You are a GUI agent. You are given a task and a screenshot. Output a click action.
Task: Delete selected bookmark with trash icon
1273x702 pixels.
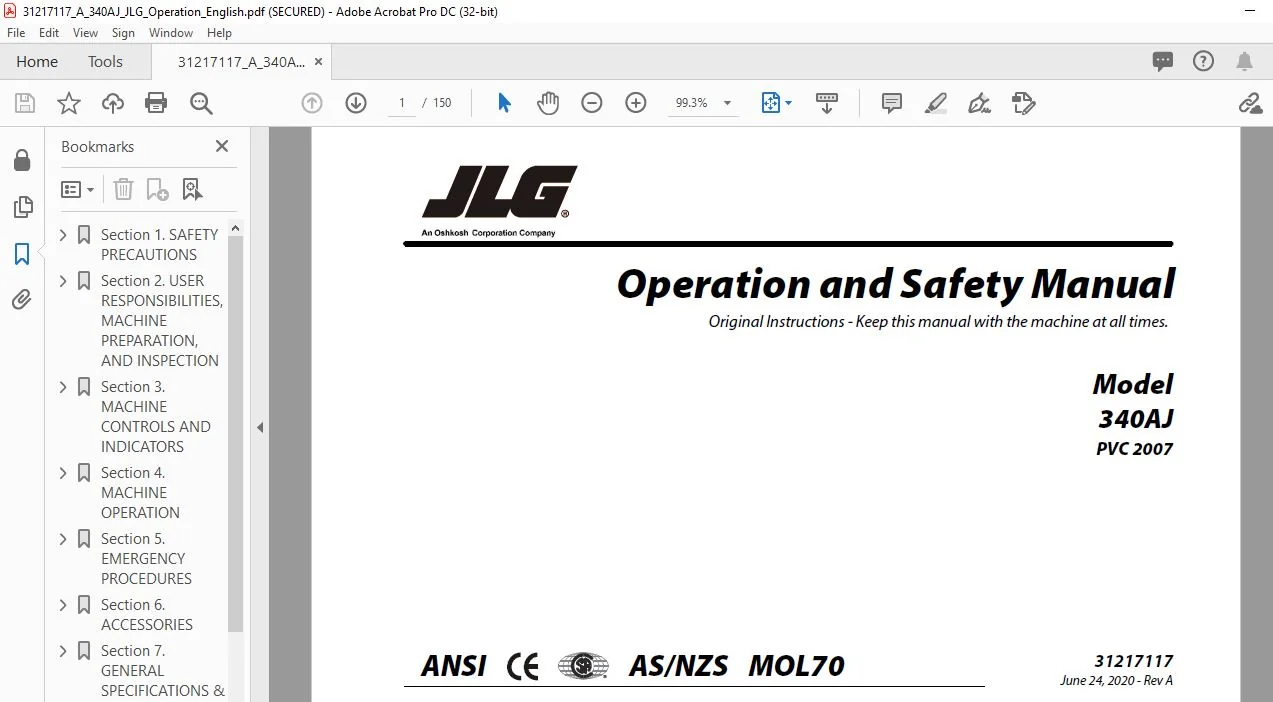[x=123, y=189]
